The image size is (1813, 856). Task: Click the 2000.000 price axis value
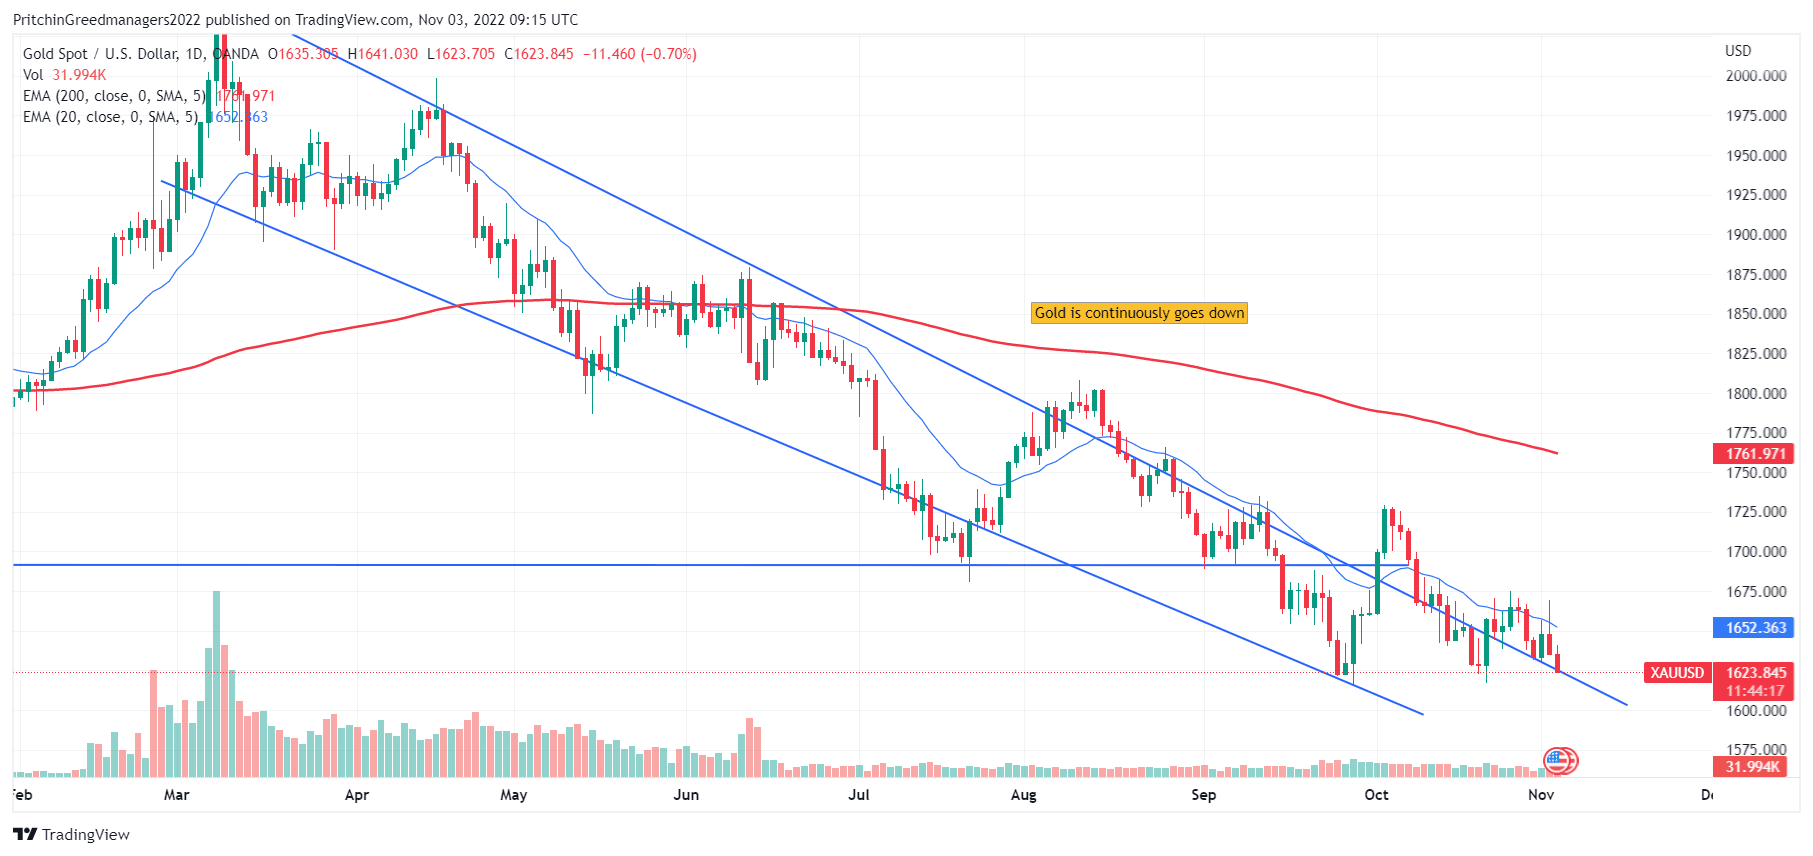click(1756, 76)
